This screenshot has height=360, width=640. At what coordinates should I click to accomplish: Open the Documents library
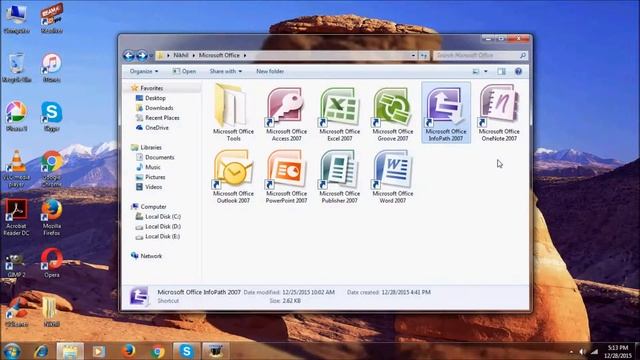coord(159,157)
